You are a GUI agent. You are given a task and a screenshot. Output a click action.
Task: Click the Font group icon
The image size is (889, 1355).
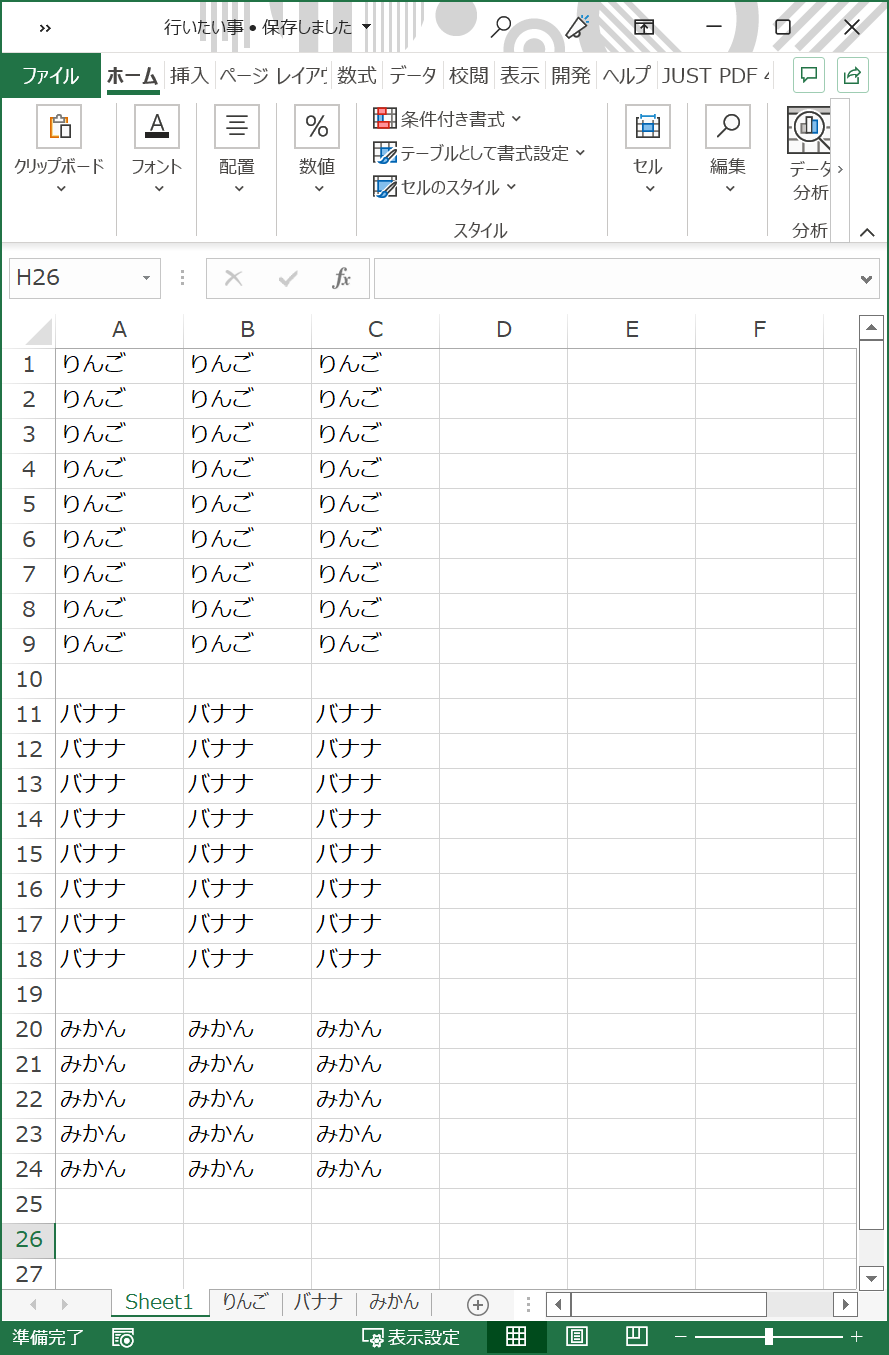click(x=157, y=128)
